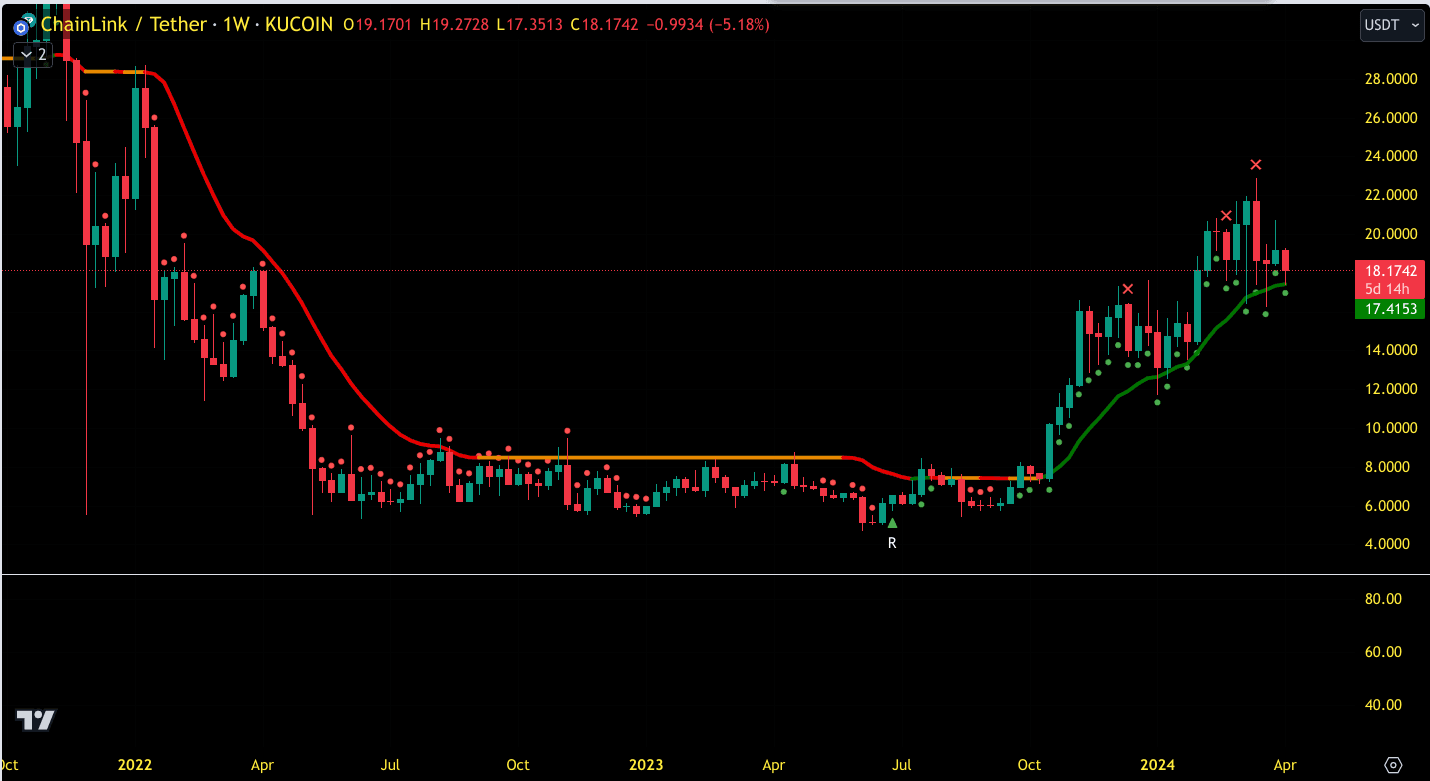Click 28.0000 on the price scale
This screenshot has width=1430, height=781.
pos(1390,79)
